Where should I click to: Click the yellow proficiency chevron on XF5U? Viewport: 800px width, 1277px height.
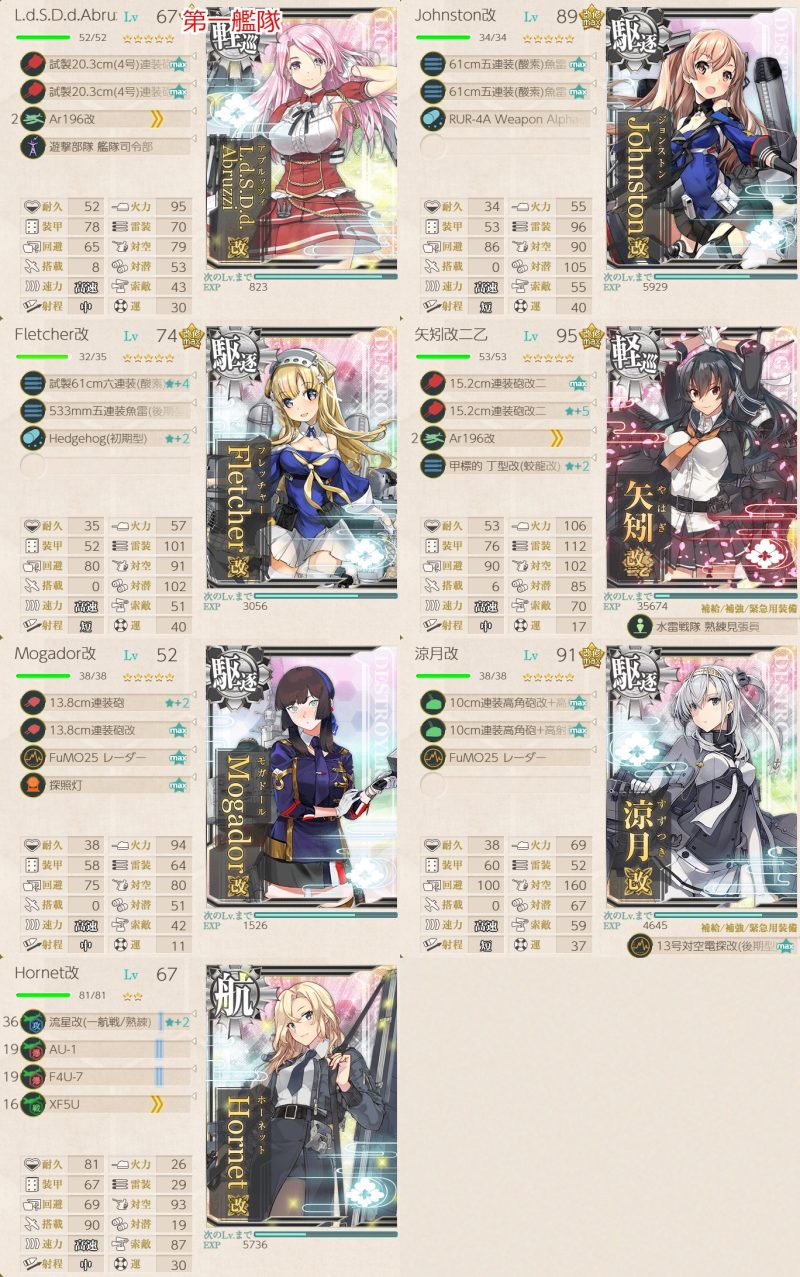pyautogui.click(x=157, y=1104)
